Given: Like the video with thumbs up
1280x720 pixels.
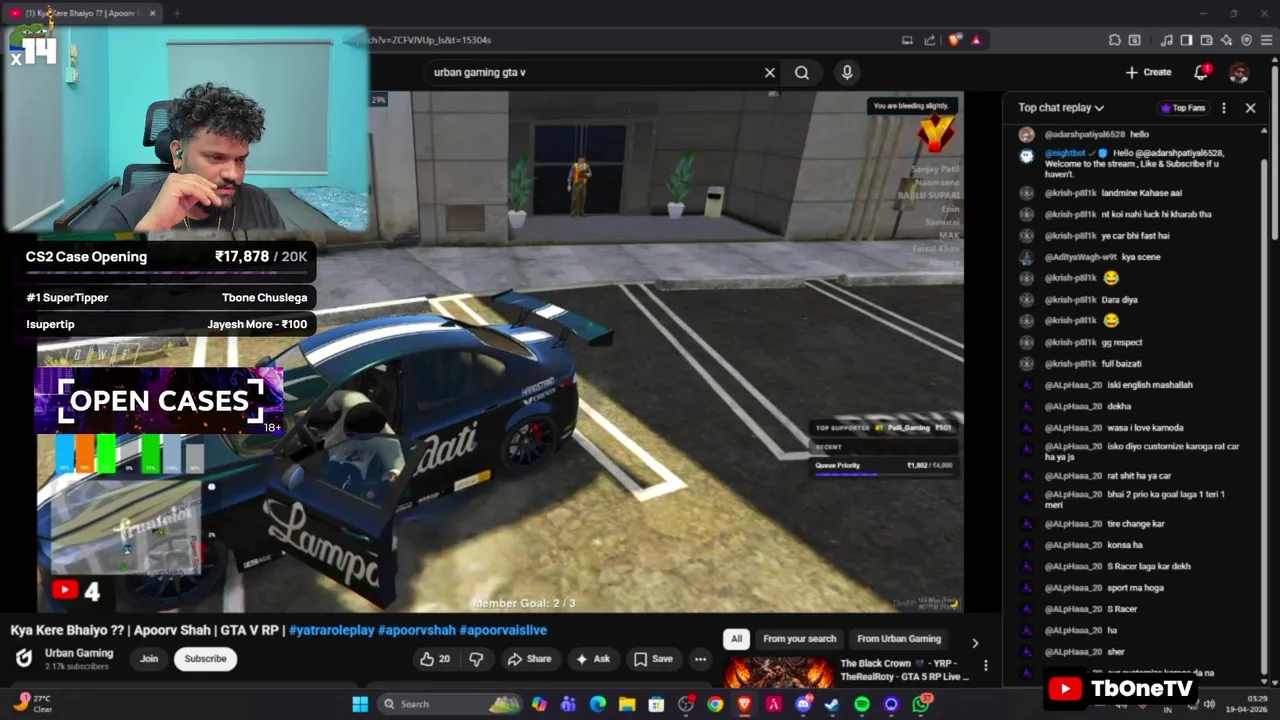Looking at the screenshot, I should coord(435,659).
